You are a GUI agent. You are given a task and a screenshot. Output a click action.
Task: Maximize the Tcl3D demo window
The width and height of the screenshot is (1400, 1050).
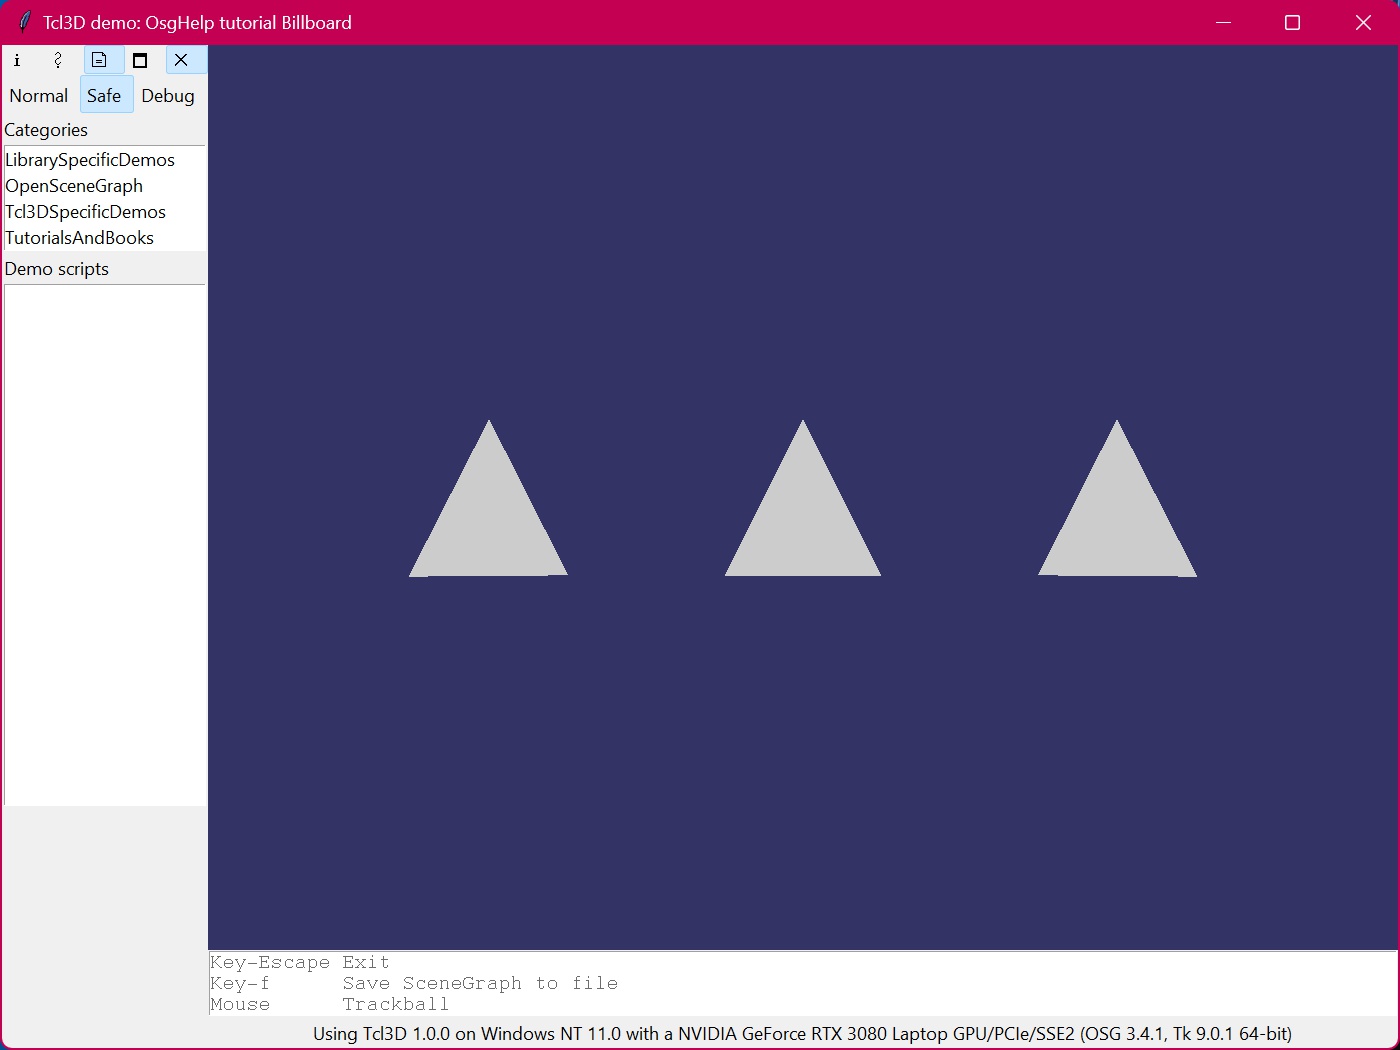pyautogui.click(x=1292, y=22)
